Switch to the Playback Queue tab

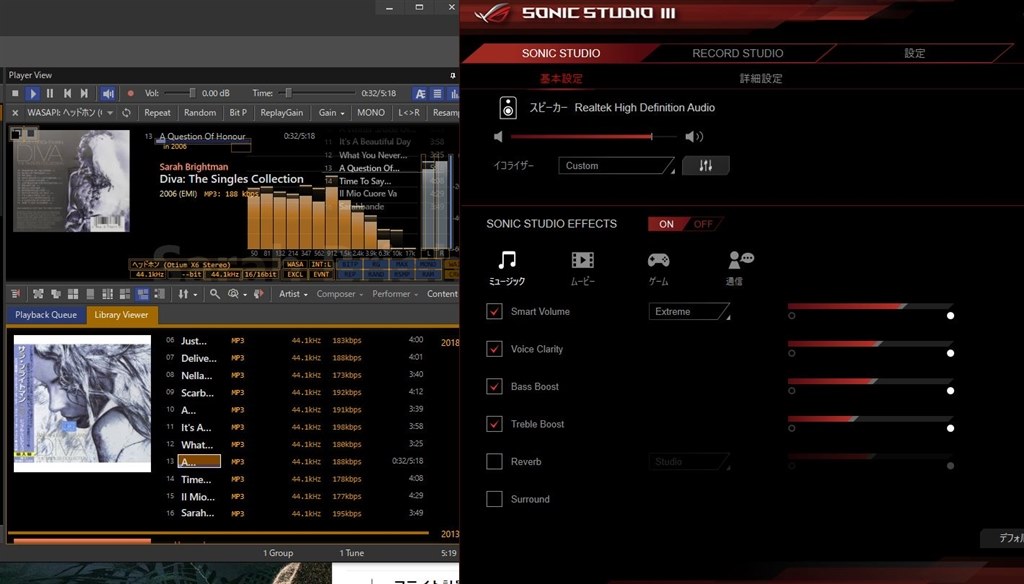[46, 315]
